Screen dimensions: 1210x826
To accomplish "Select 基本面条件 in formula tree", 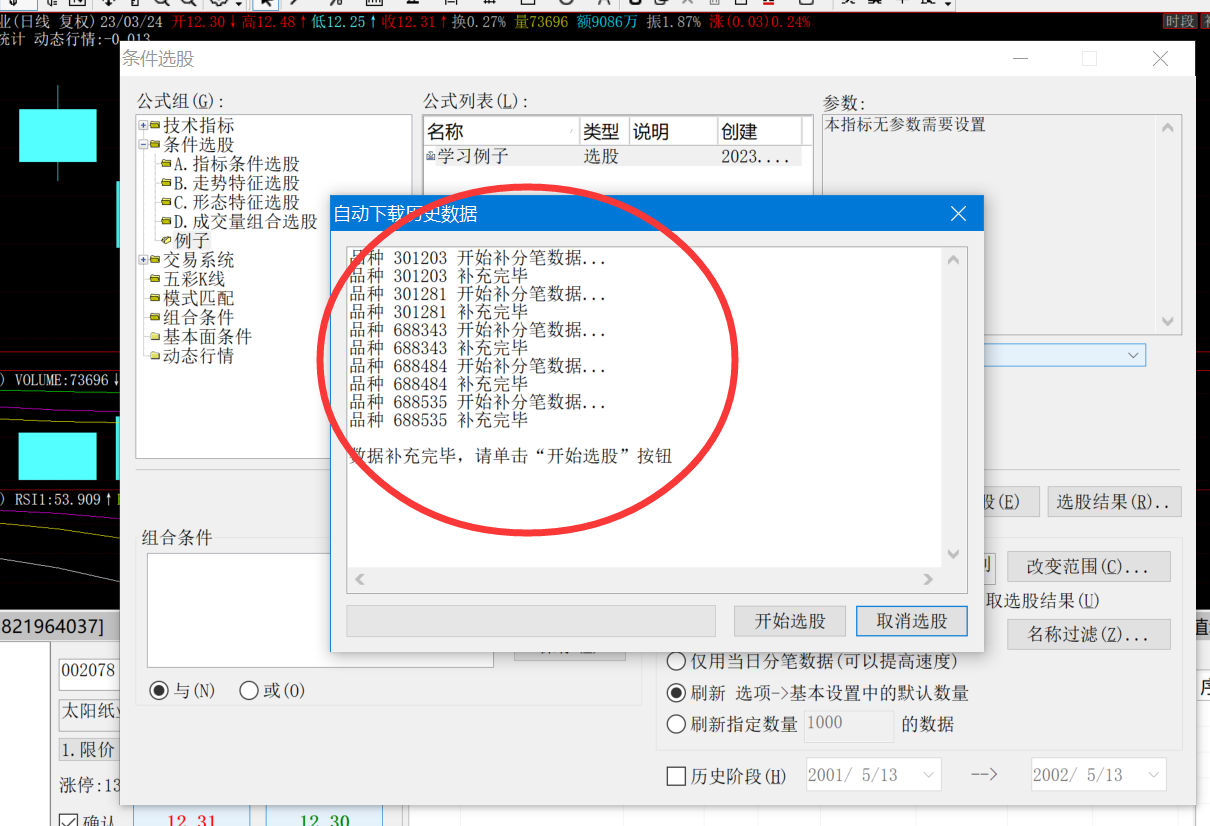I will 207,337.
